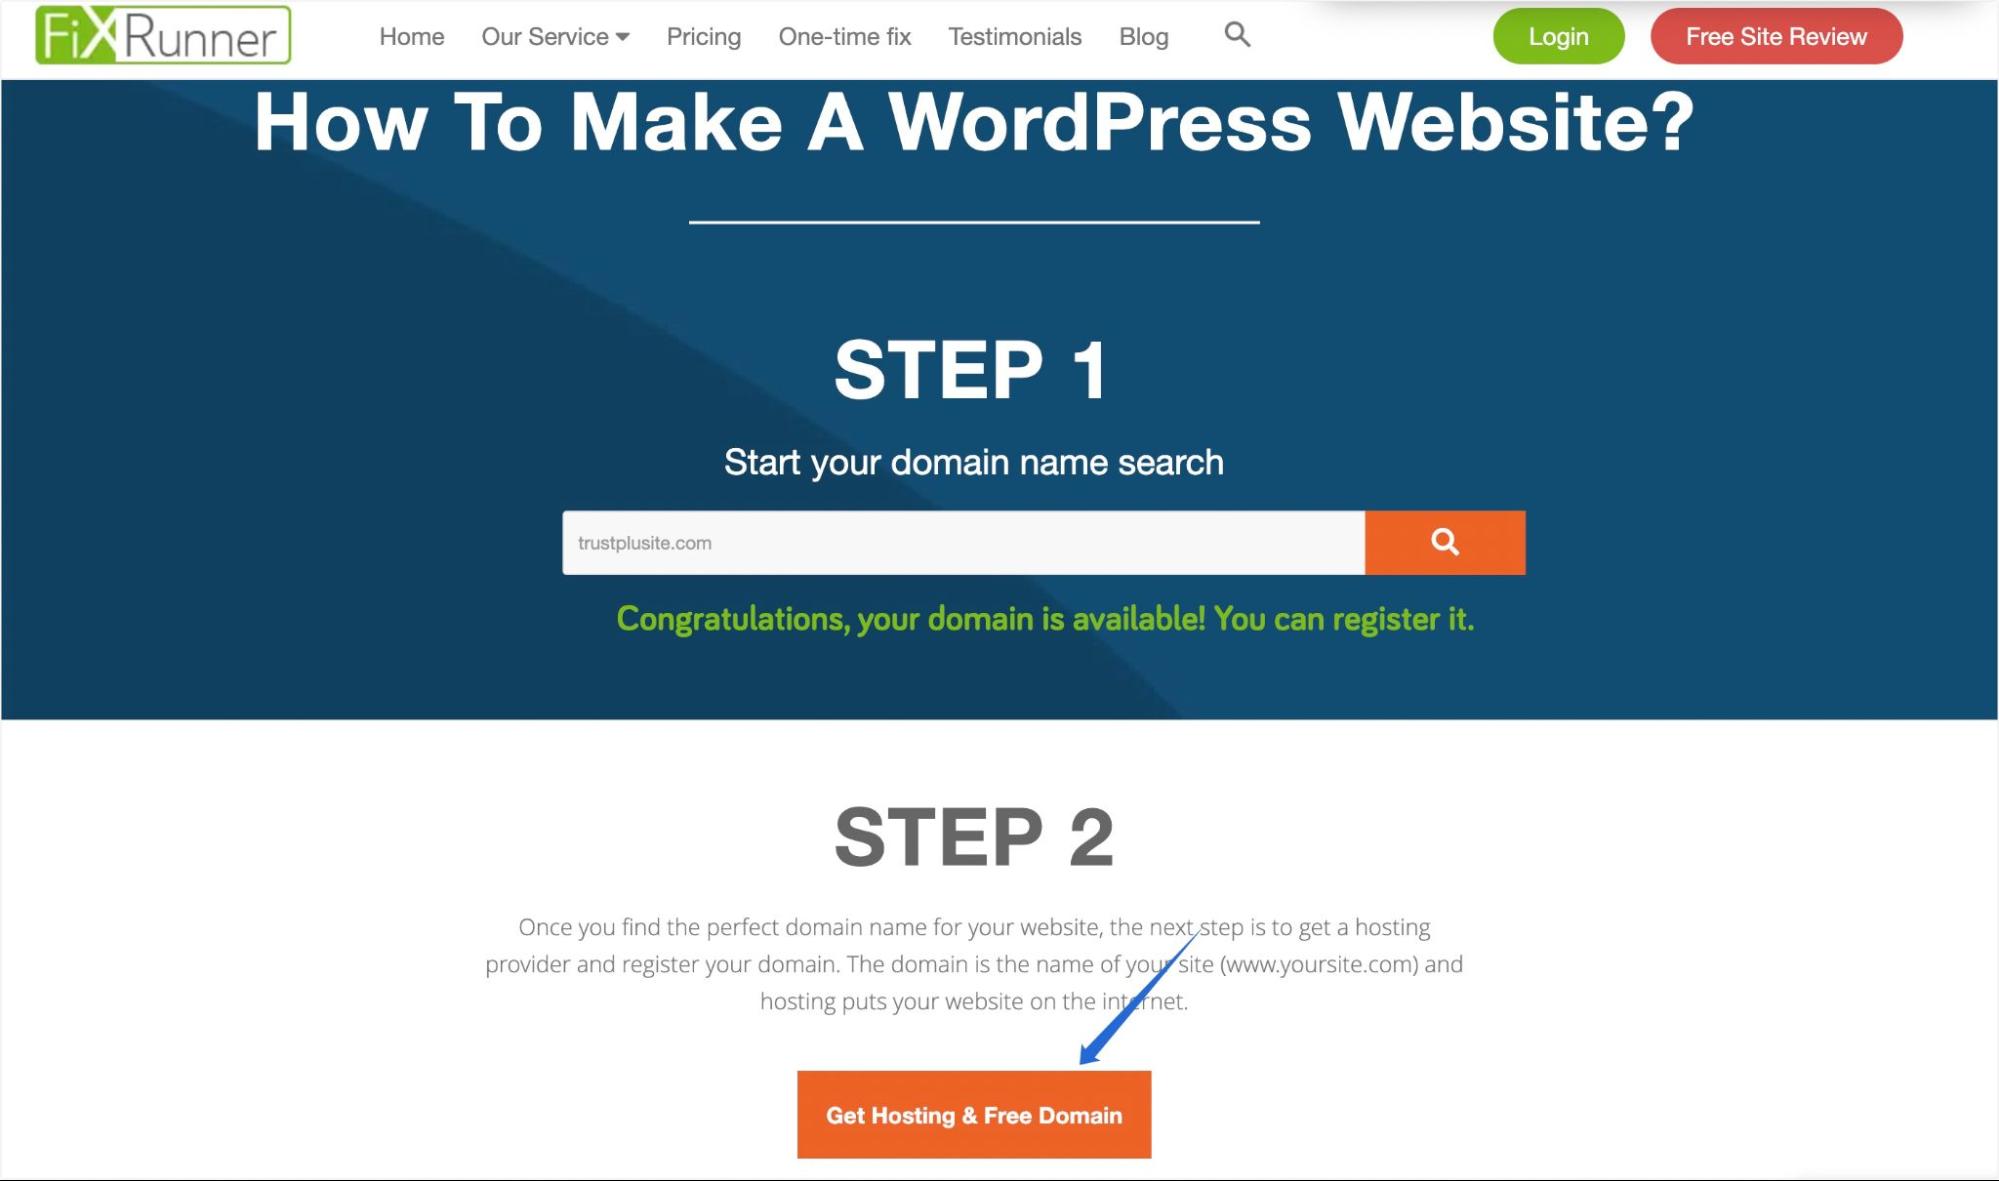The image size is (1999, 1181).
Task: Expand the Blog navigation section
Action: (1144, 35)
